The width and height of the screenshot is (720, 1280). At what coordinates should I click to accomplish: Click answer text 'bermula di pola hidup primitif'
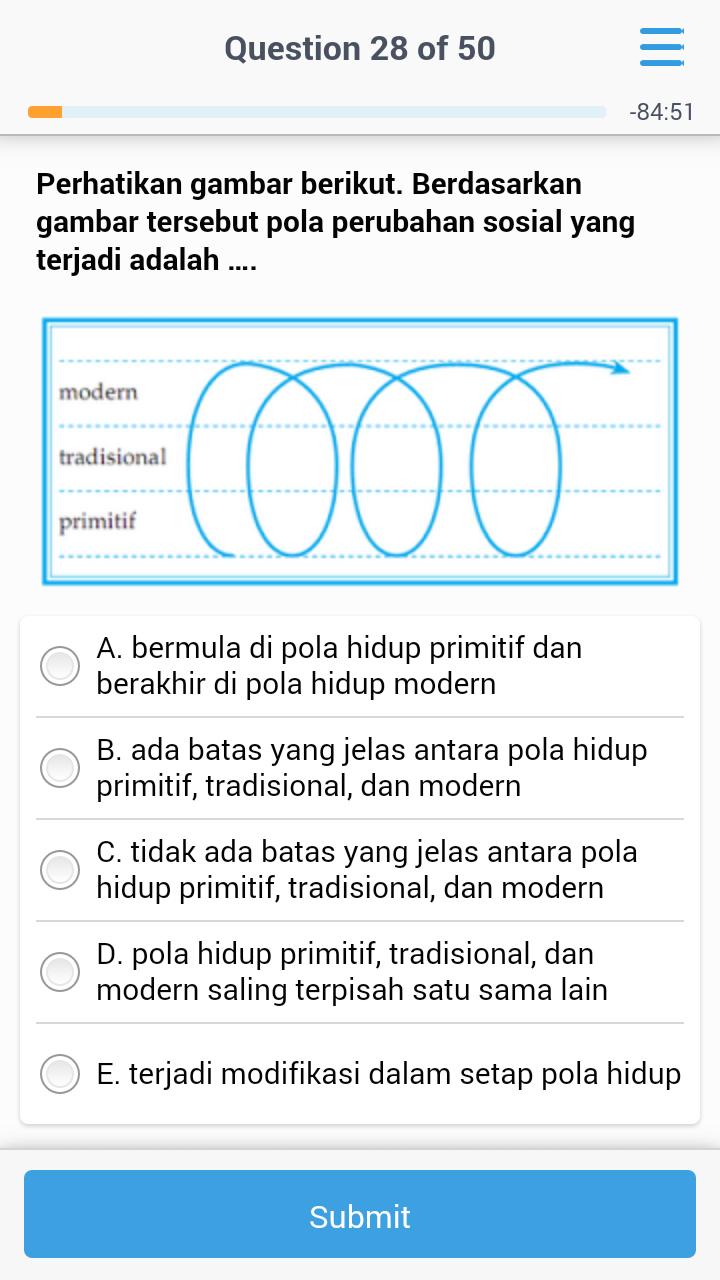point(339,648)
